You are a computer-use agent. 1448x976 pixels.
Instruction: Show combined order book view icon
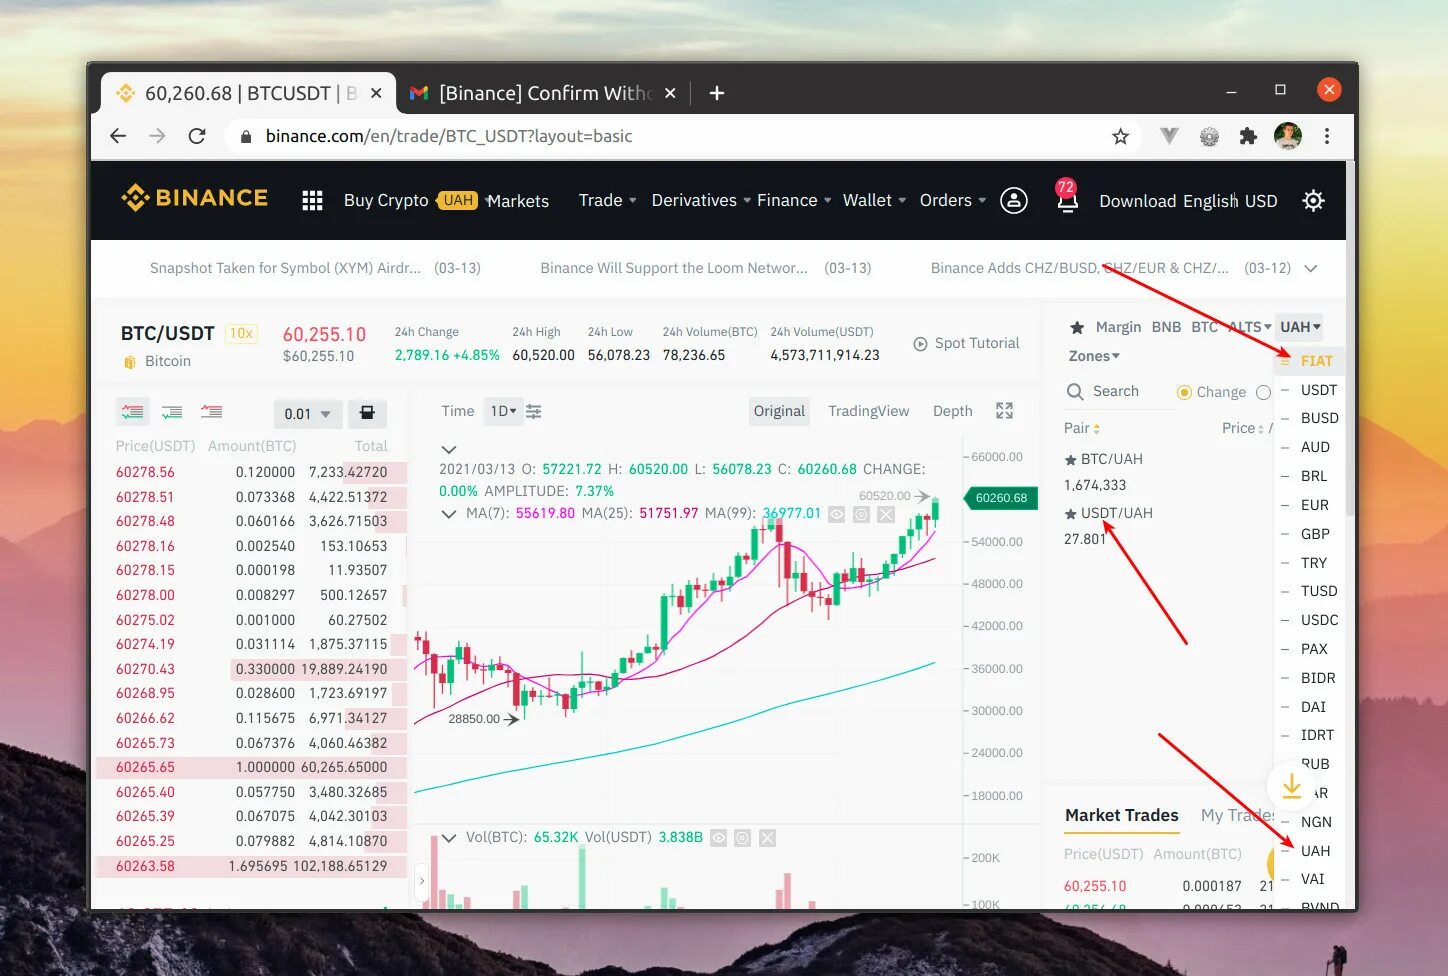coord(133,412)
